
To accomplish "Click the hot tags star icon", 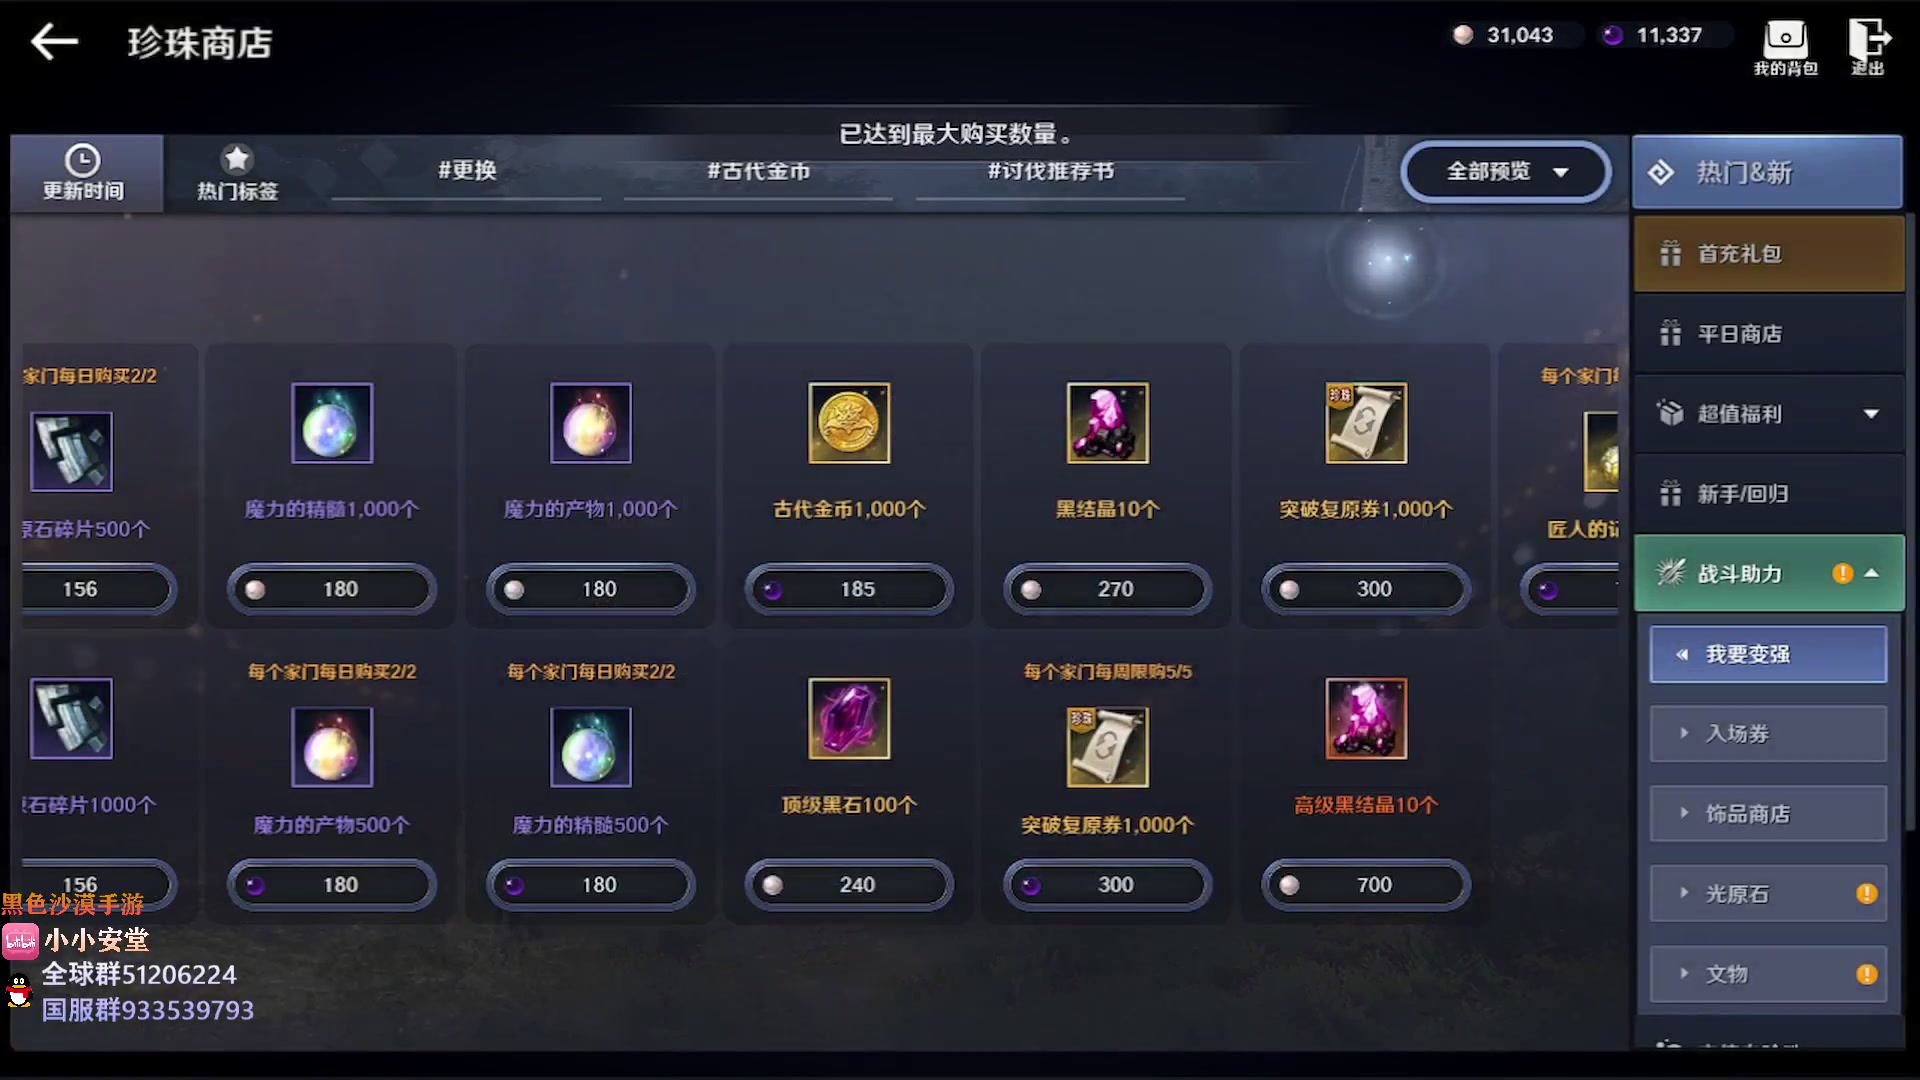I will pyautogui.click(x=237, y=159).
